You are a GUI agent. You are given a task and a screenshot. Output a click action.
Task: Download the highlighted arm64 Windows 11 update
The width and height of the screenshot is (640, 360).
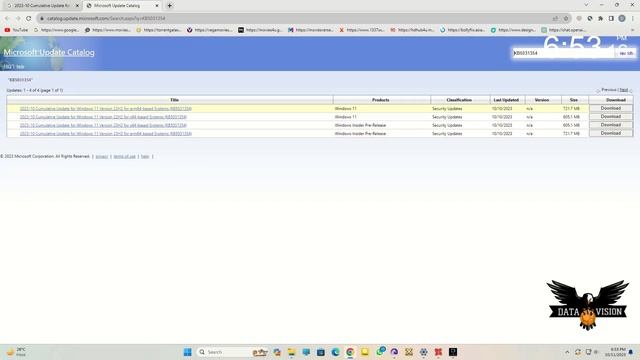coord(611,108)
